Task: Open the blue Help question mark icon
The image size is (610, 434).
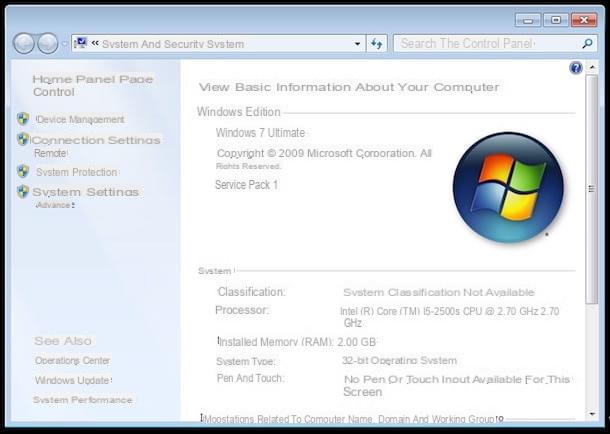Action: (576, 68)
